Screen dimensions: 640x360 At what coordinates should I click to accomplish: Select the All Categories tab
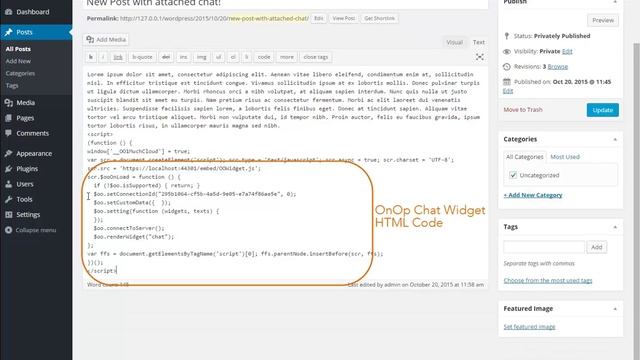524,157
